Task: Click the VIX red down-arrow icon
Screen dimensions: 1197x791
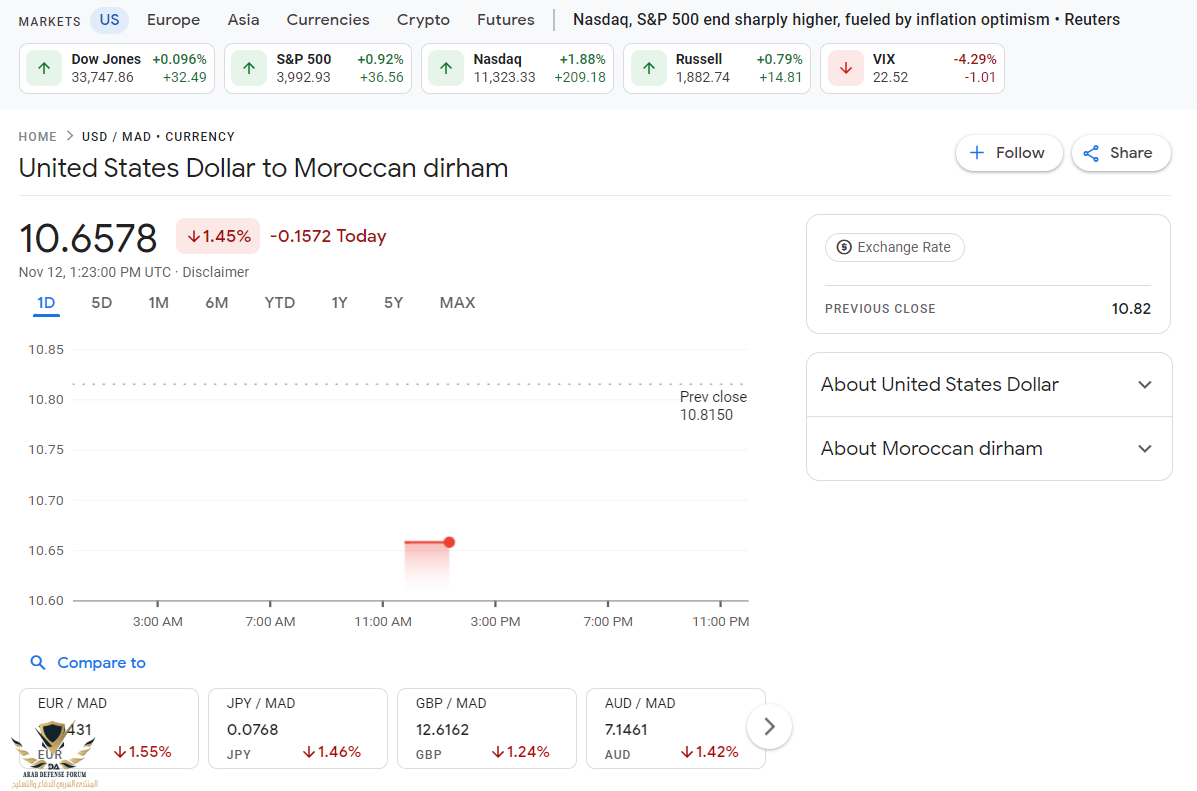Action: (x=846, y=68)
